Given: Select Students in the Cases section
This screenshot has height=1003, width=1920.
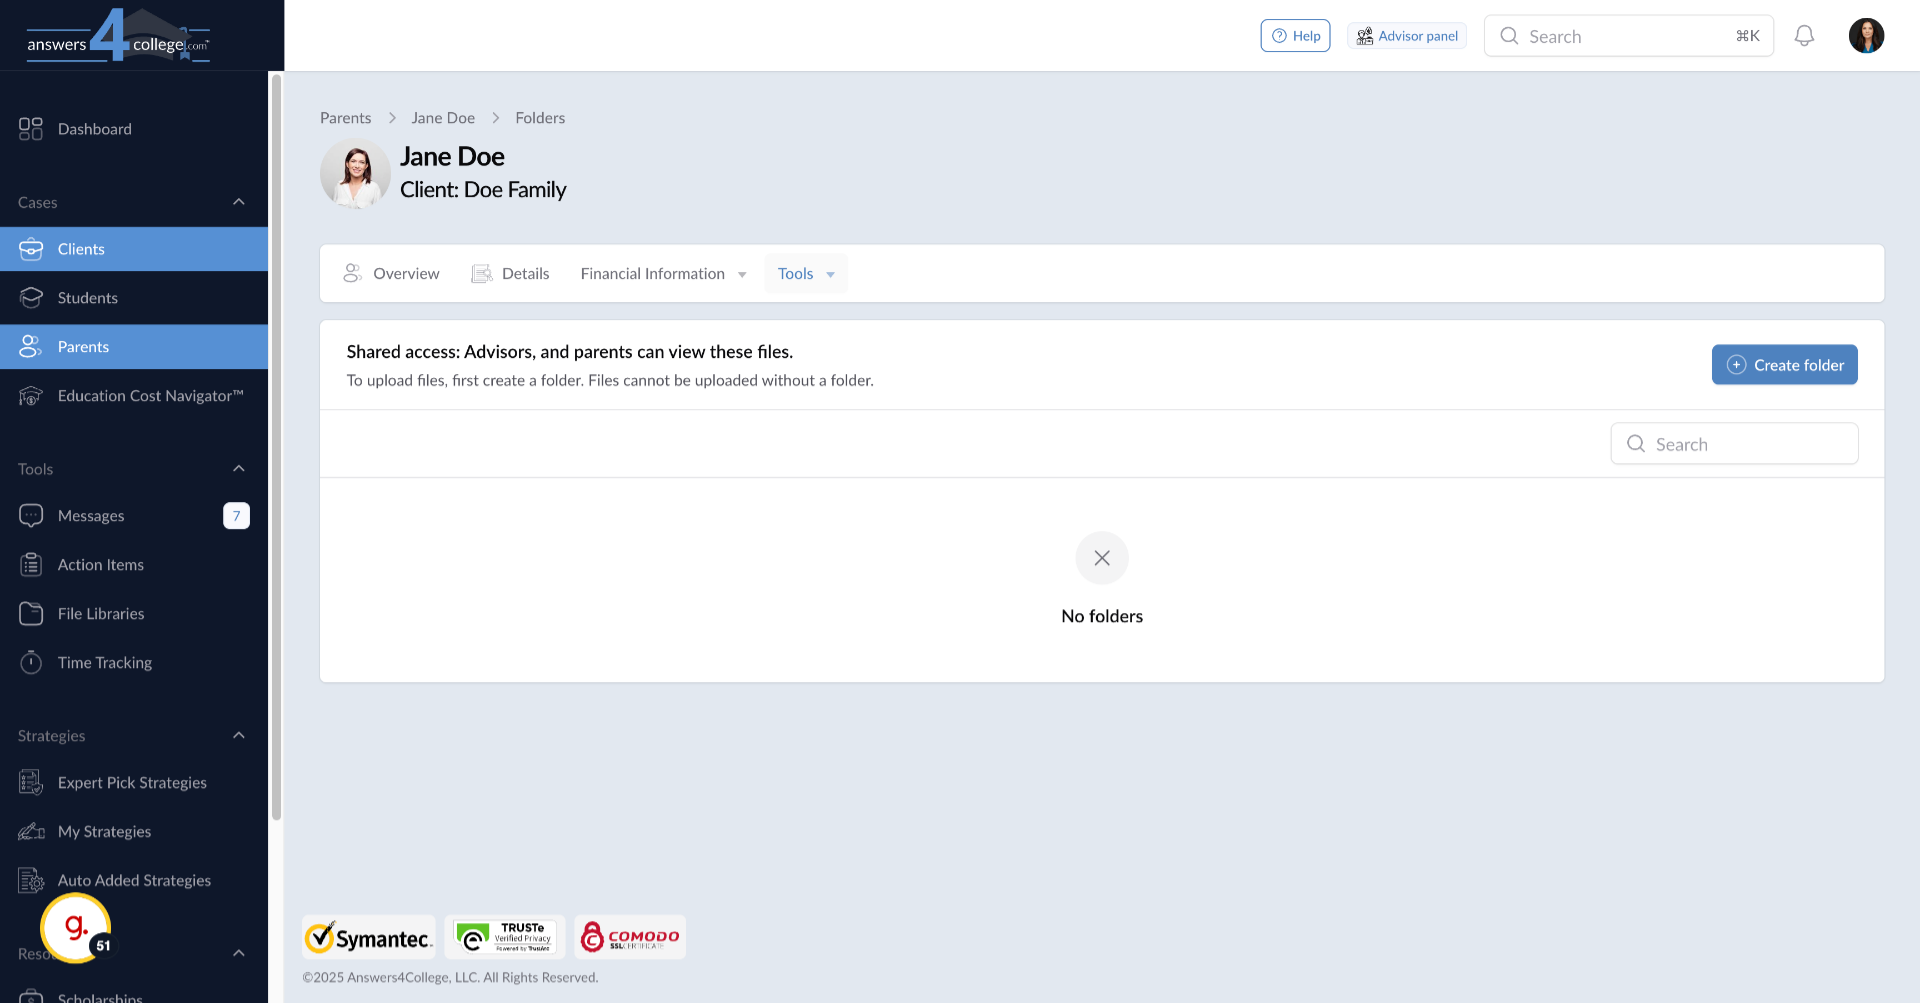Looking at the screenshot, I should (87, 297).
